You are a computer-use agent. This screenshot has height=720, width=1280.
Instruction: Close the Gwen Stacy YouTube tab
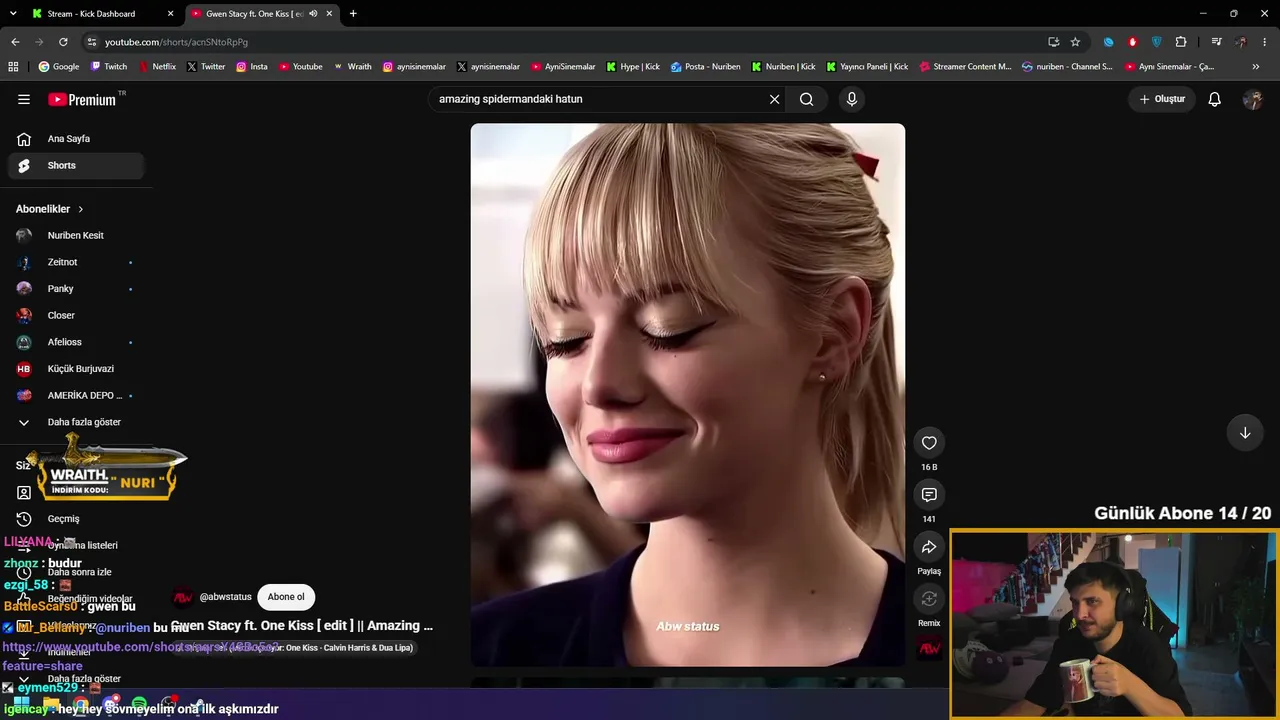[329, 14]
